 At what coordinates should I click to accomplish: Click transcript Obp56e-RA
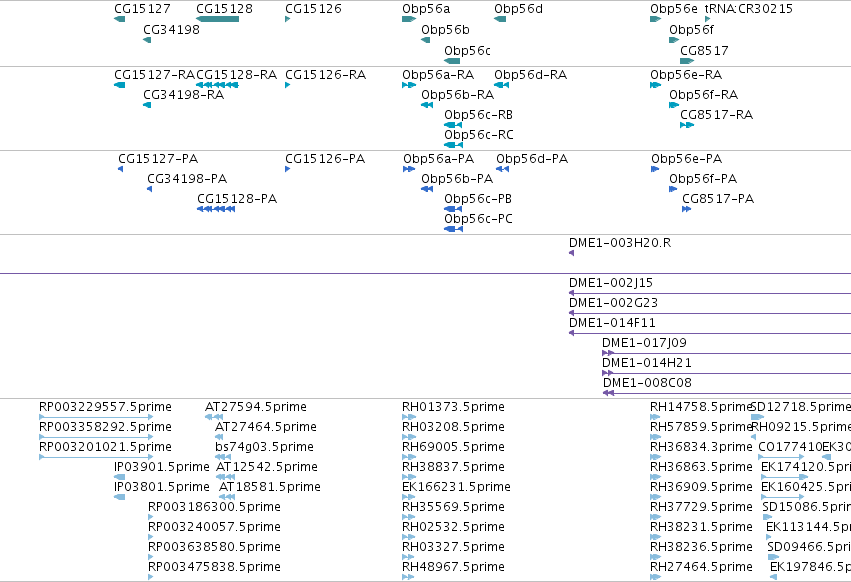(x=686, y=74)
